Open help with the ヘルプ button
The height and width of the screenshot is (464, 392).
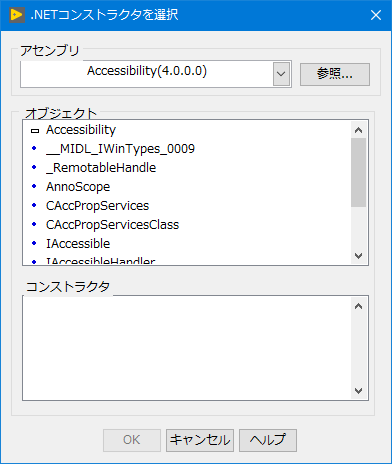(268, 440)
